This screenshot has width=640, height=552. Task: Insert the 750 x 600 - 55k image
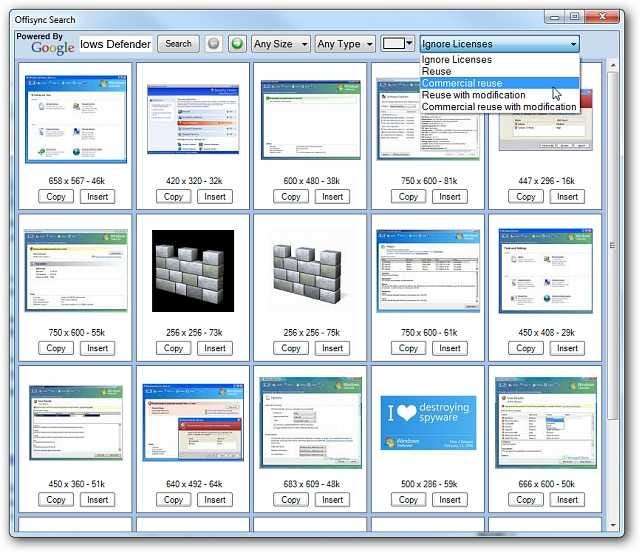point(98,348)
